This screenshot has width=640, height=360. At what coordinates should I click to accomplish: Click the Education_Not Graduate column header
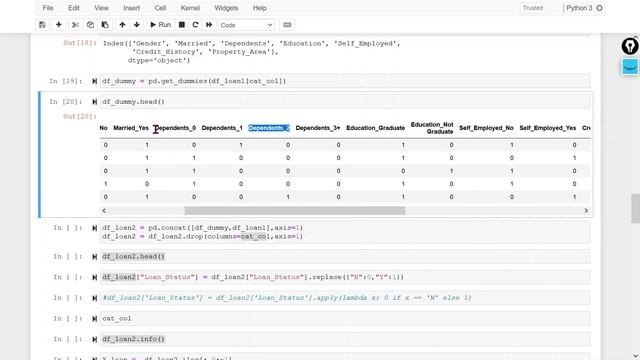[x=432, y=128]
